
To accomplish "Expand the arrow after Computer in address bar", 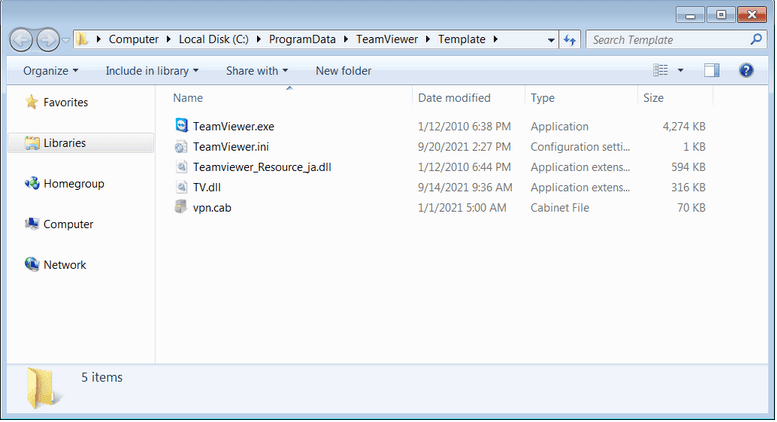I will (x=168, y=39).
